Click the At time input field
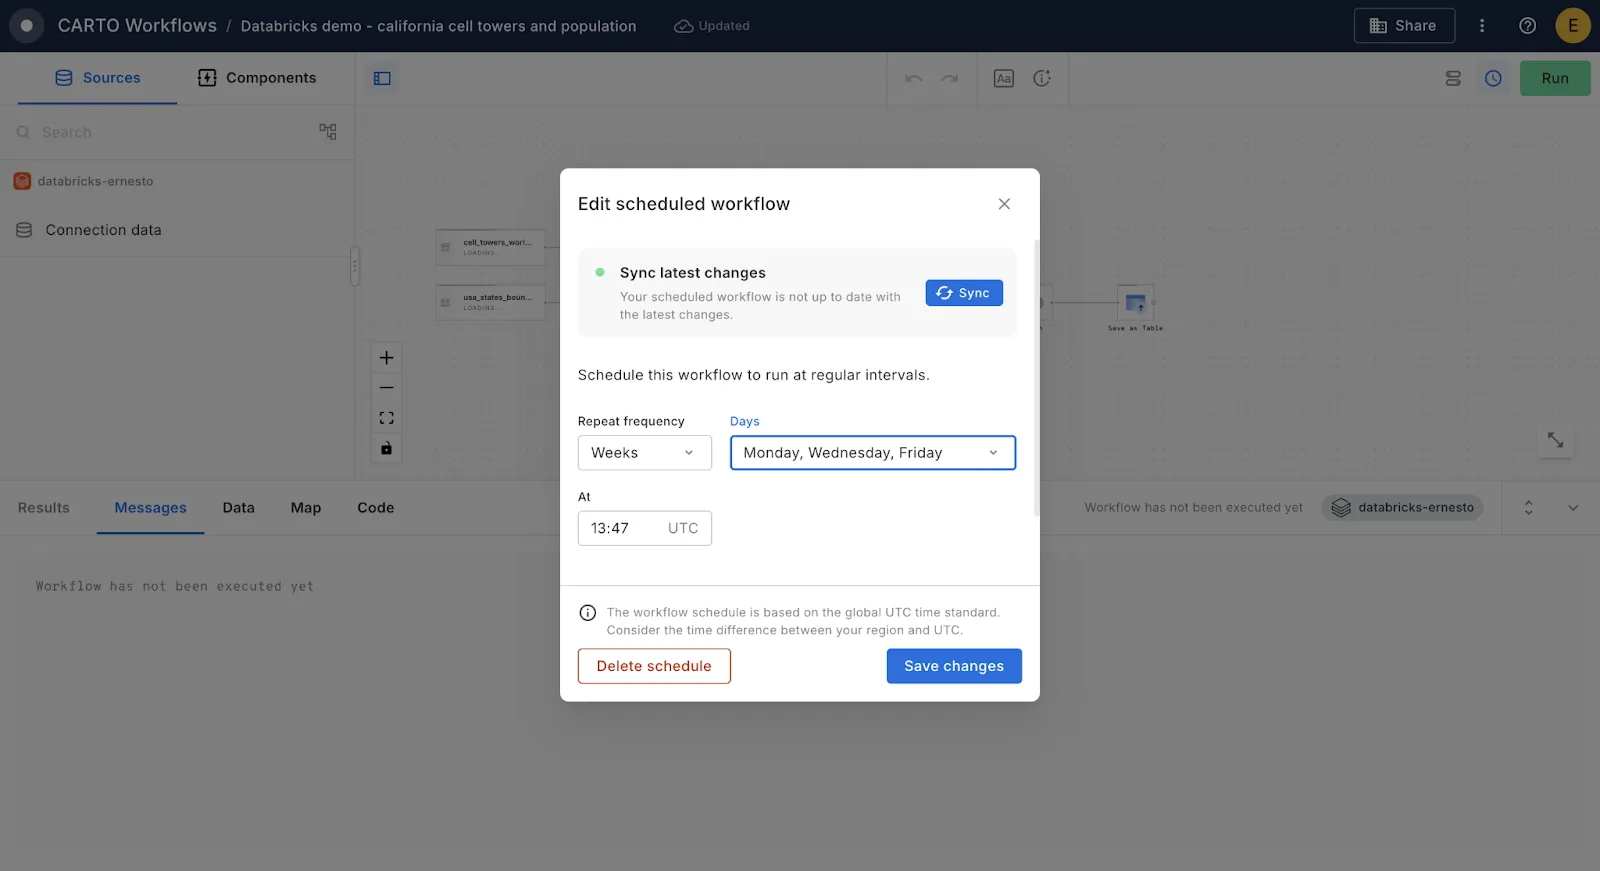The image size is (1600, 871). pos(644,528)
